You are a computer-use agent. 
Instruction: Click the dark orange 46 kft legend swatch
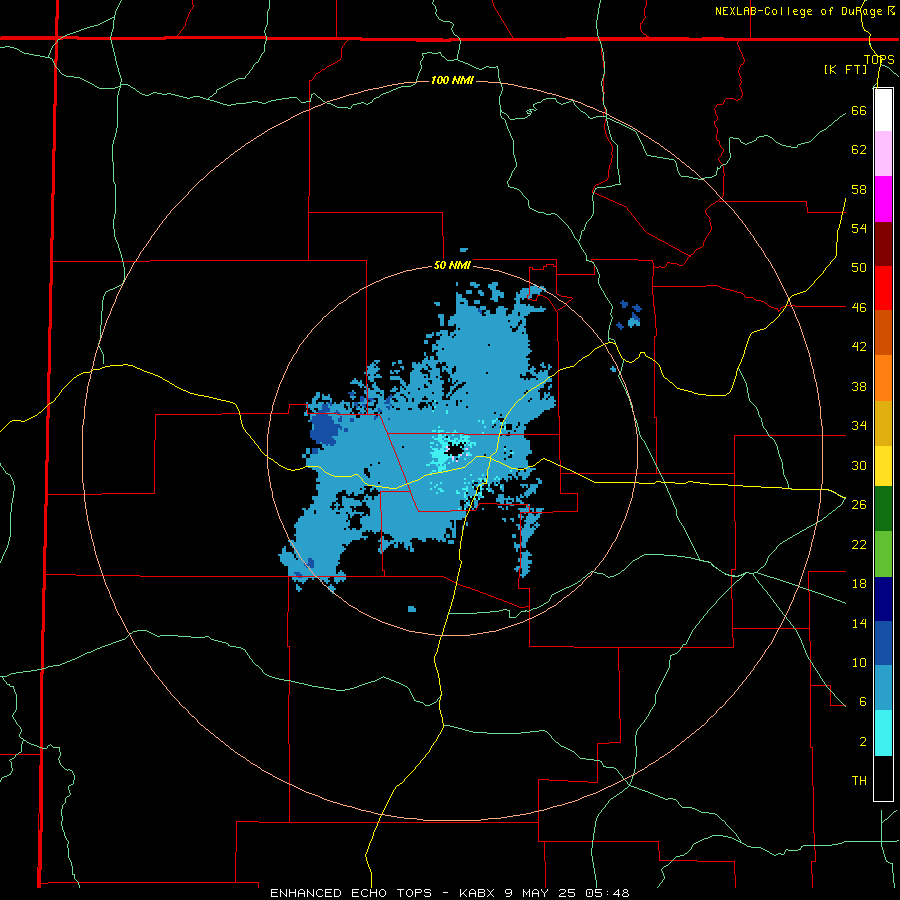click(883, 333)
